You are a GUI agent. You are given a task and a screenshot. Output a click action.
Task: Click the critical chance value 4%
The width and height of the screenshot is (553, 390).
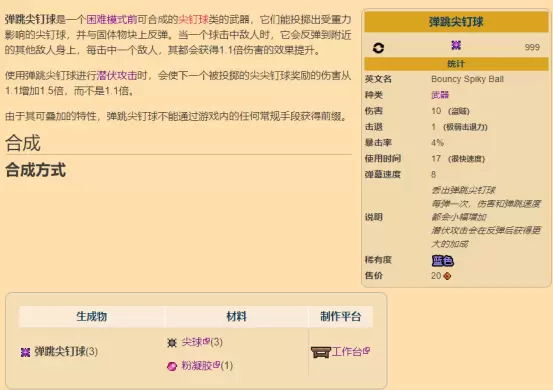point(437,143)
